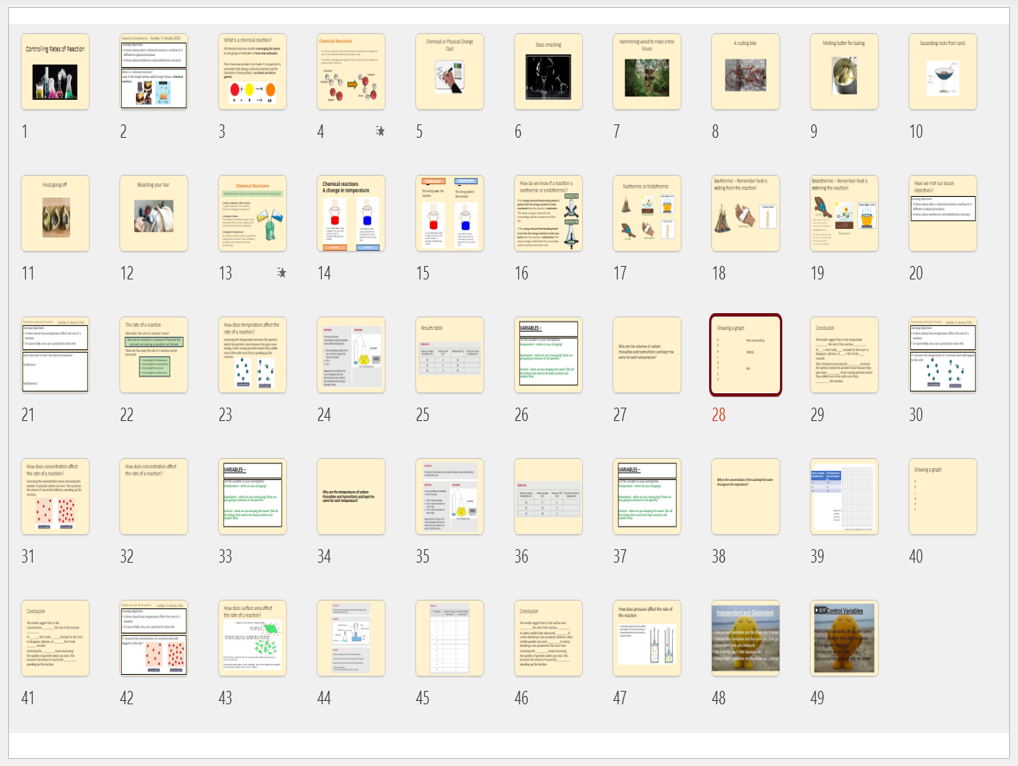This screenshot has height=766, width=1018.
Task: Select slide 47 about pressure affecting rate
Action: click(x=647, y=638)
